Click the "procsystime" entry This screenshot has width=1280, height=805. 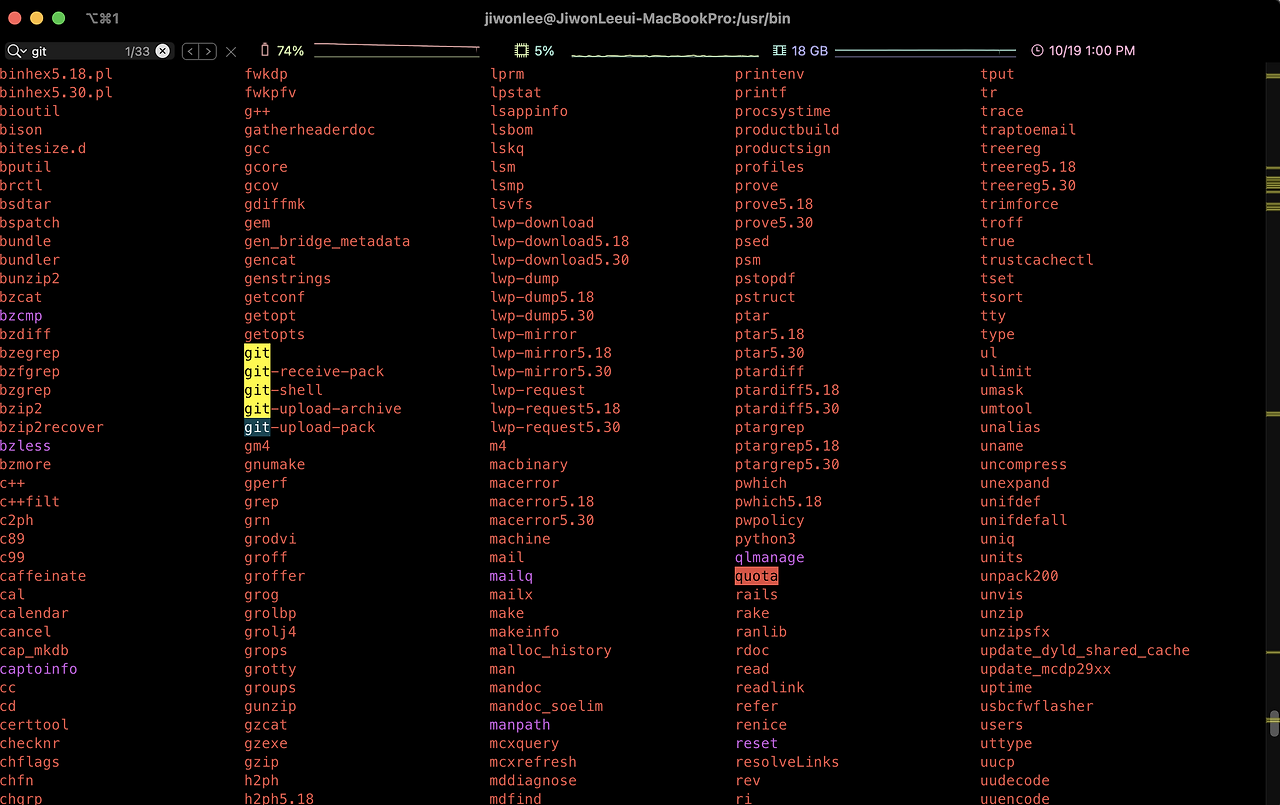tap(783, 111)
